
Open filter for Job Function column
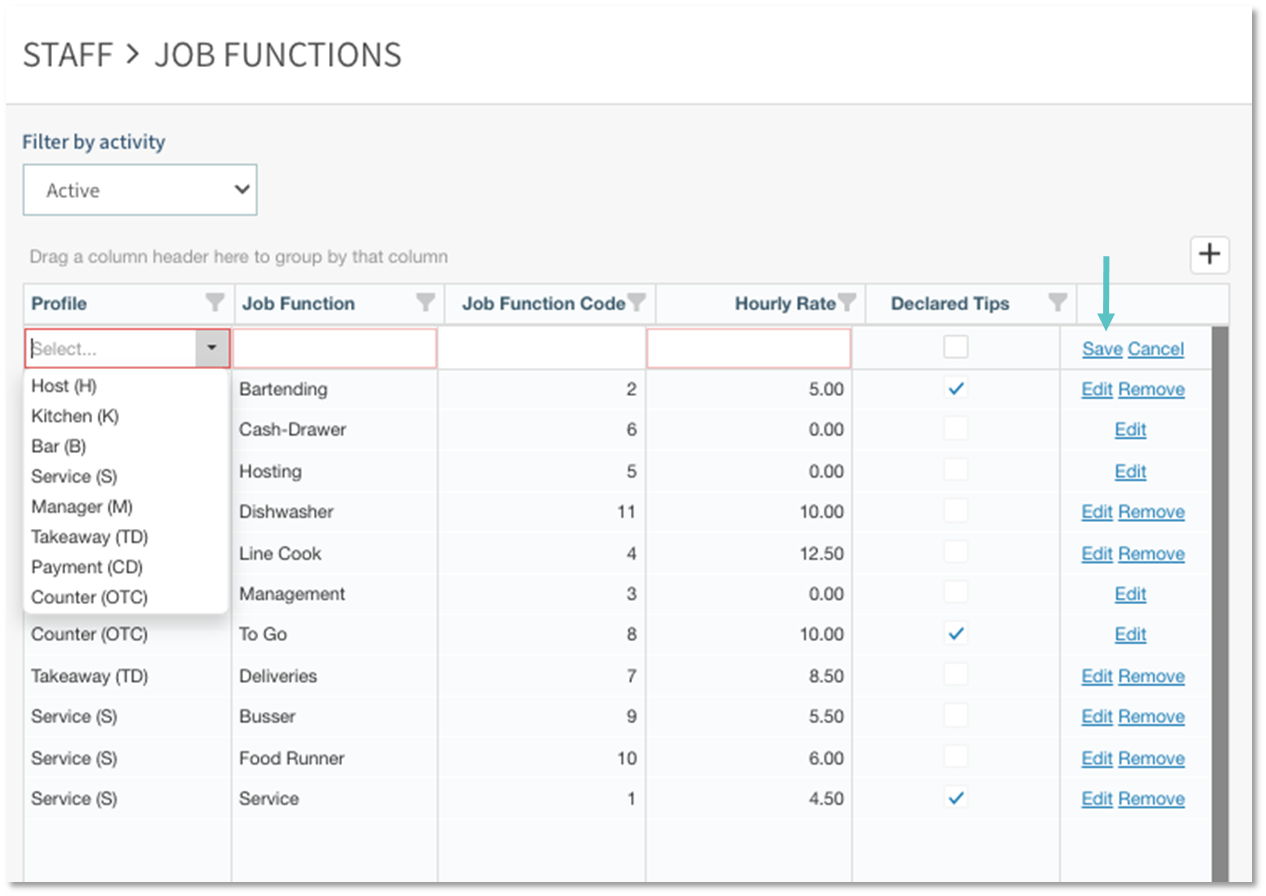(x=425, y=303)
